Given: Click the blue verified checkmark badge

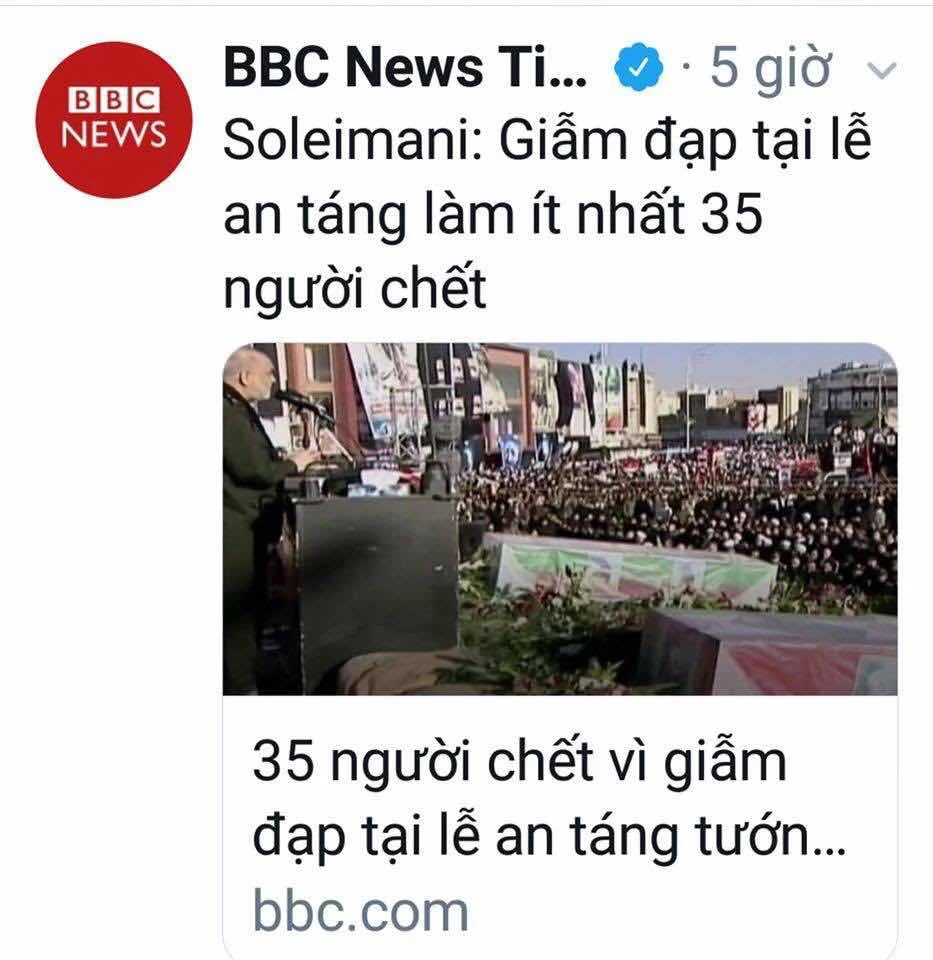Looking at the screenshot, I should point(639,67).
